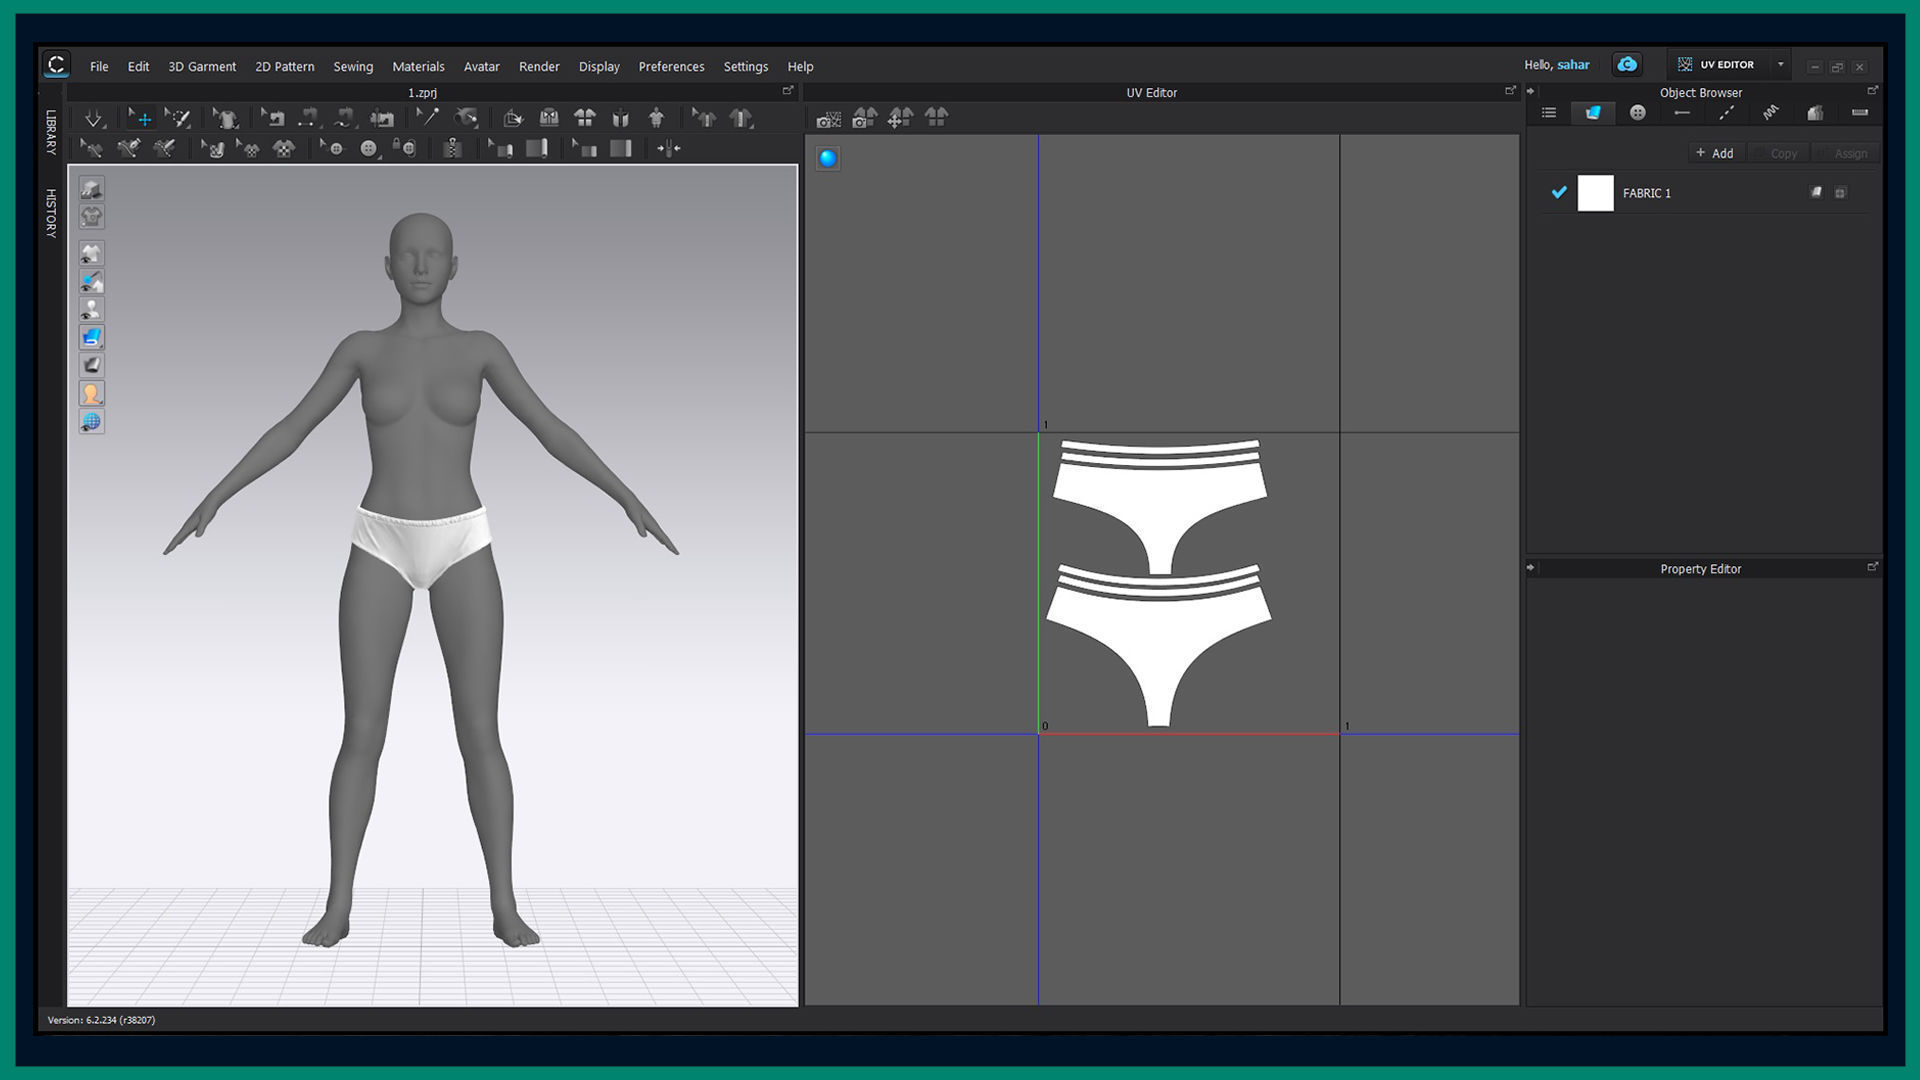Click the Add fabric button
Screen dimensions: 1920x1080
point(1715,153)
